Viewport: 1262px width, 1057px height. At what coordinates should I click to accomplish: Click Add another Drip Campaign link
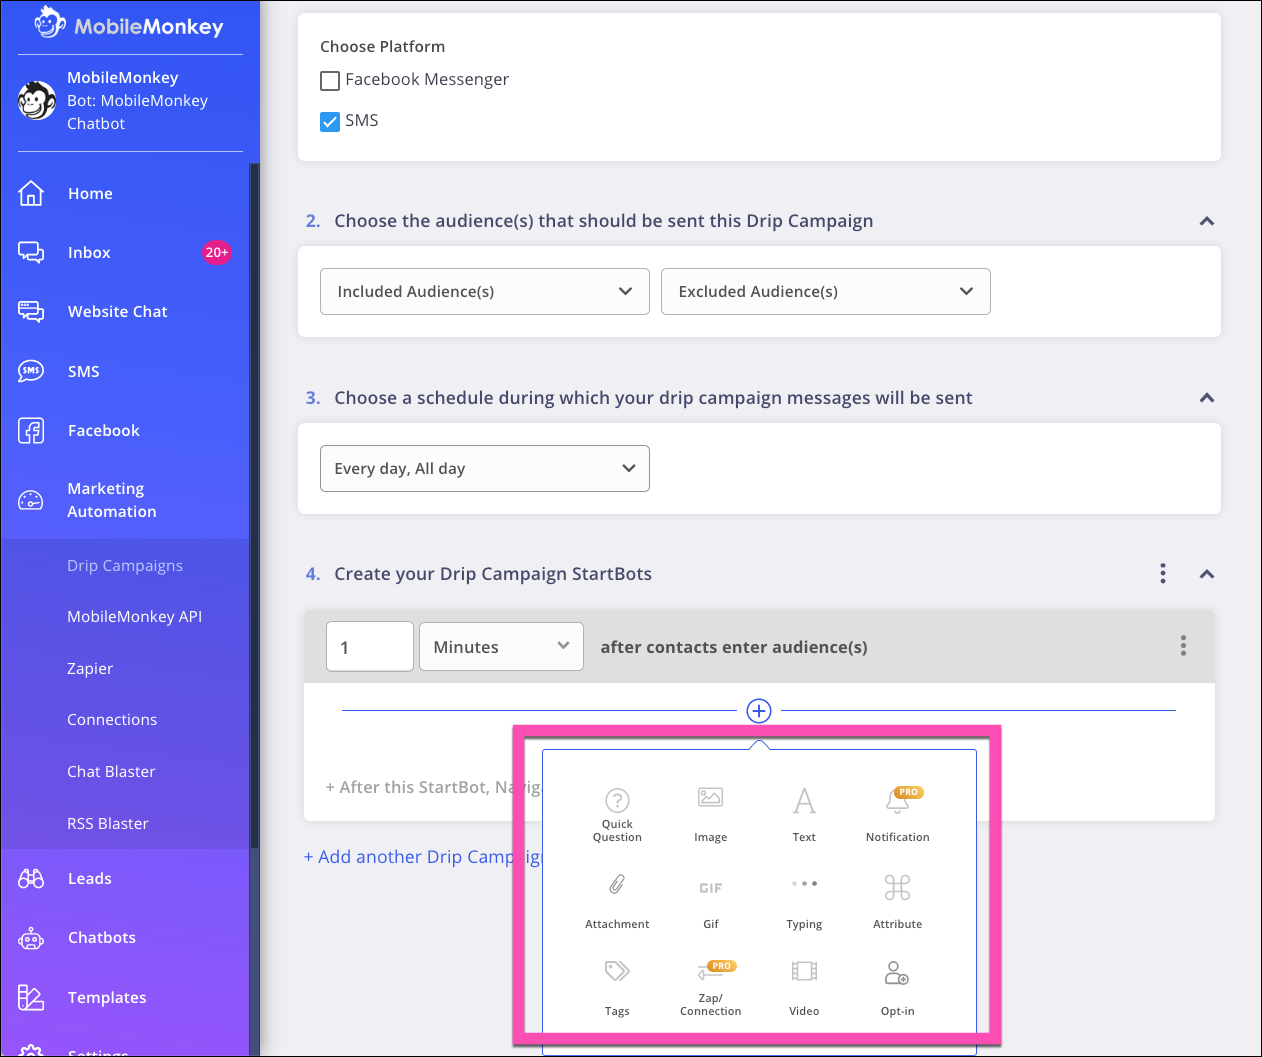422,857
